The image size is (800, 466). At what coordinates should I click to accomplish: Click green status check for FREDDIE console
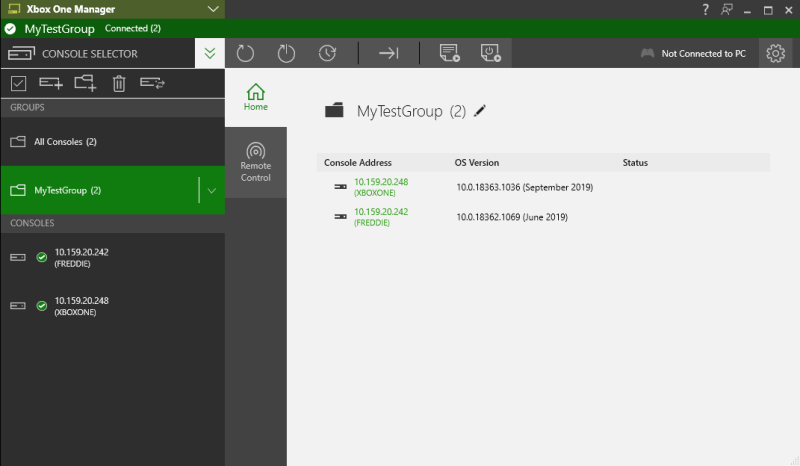tap(42, 257)
